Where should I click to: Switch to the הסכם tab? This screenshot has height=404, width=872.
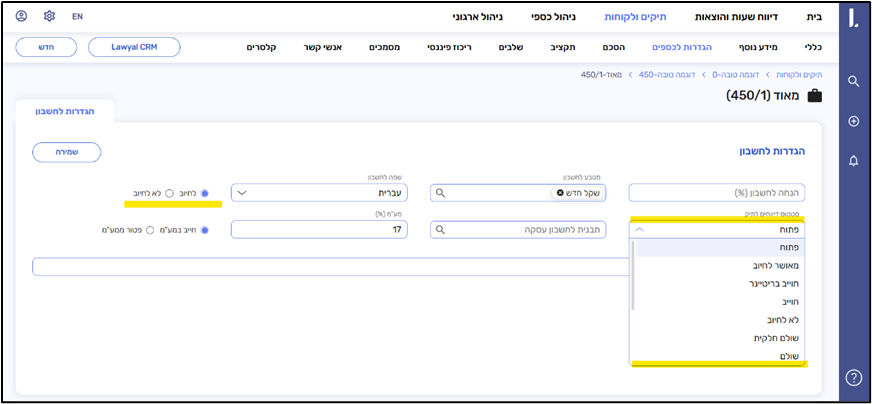tap(612, 47)
